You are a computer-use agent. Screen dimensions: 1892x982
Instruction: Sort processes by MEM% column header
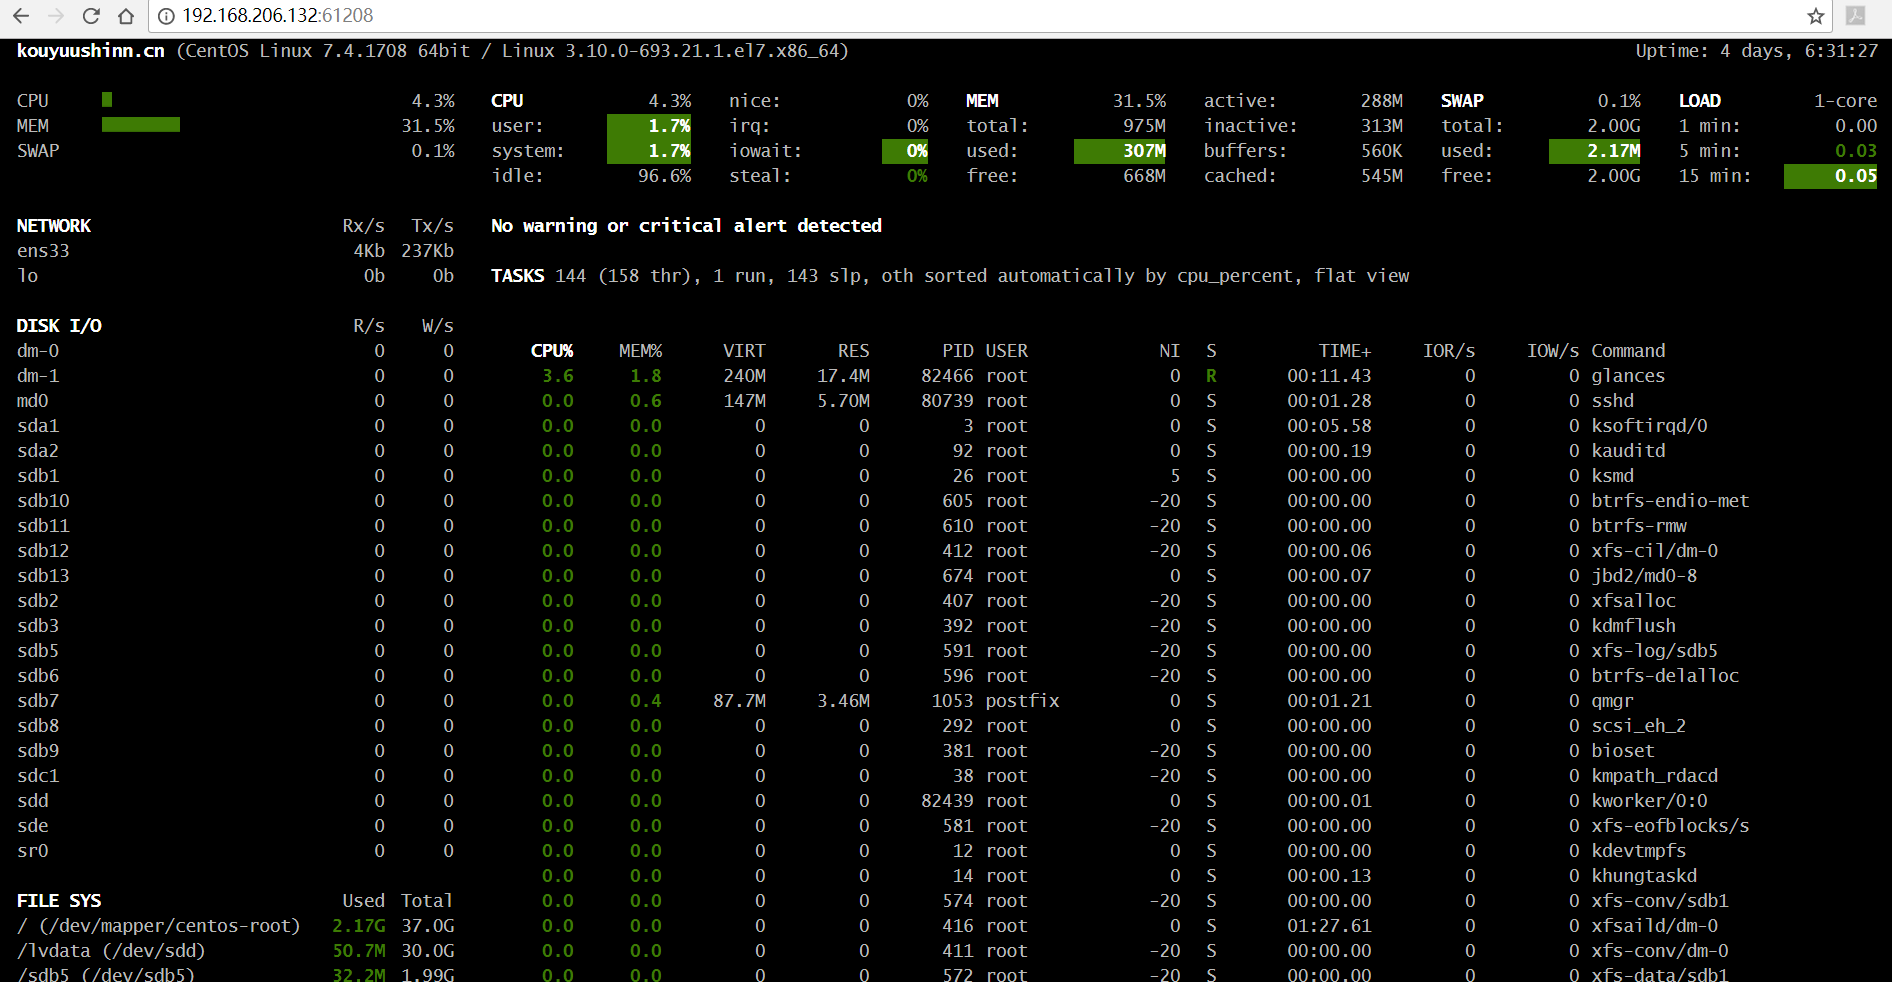click(640, 351)
